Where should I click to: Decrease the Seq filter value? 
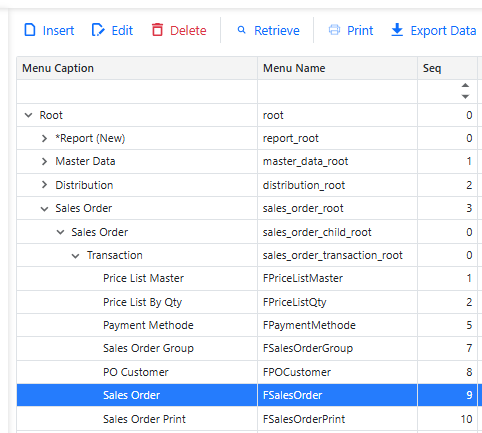click(465, 97)
